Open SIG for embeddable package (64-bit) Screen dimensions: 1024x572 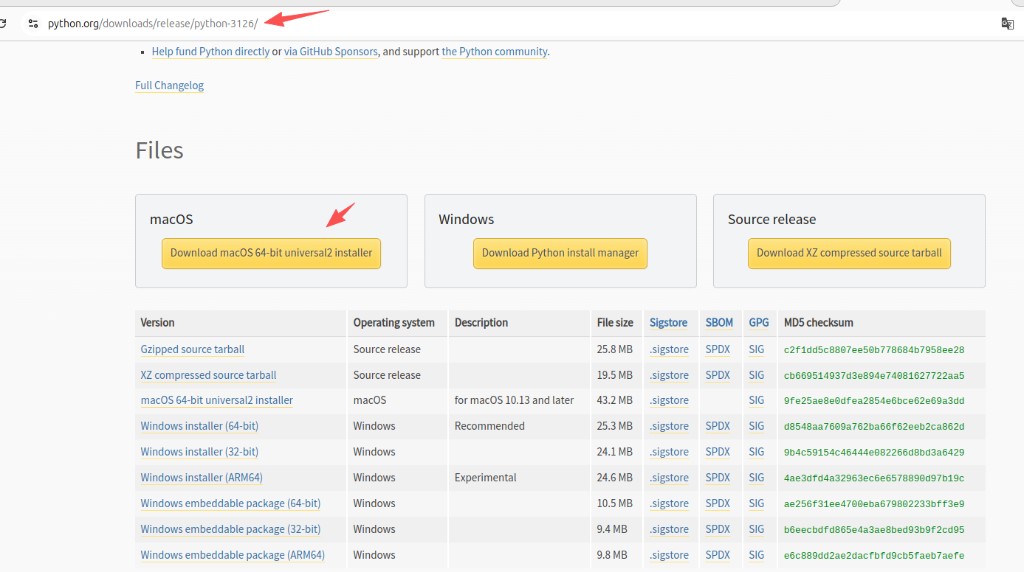coord(756,503)
